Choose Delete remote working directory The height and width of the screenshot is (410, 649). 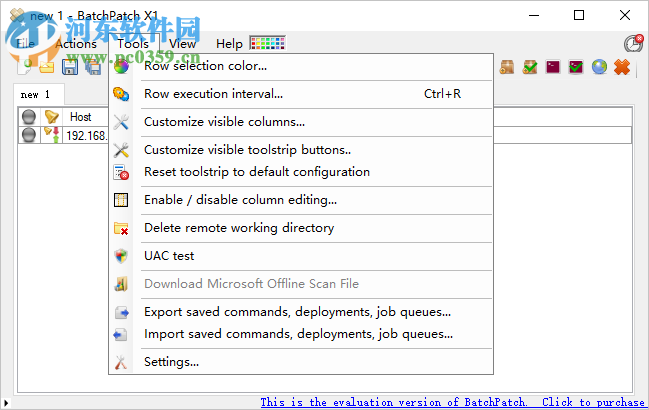coord(301,228)
